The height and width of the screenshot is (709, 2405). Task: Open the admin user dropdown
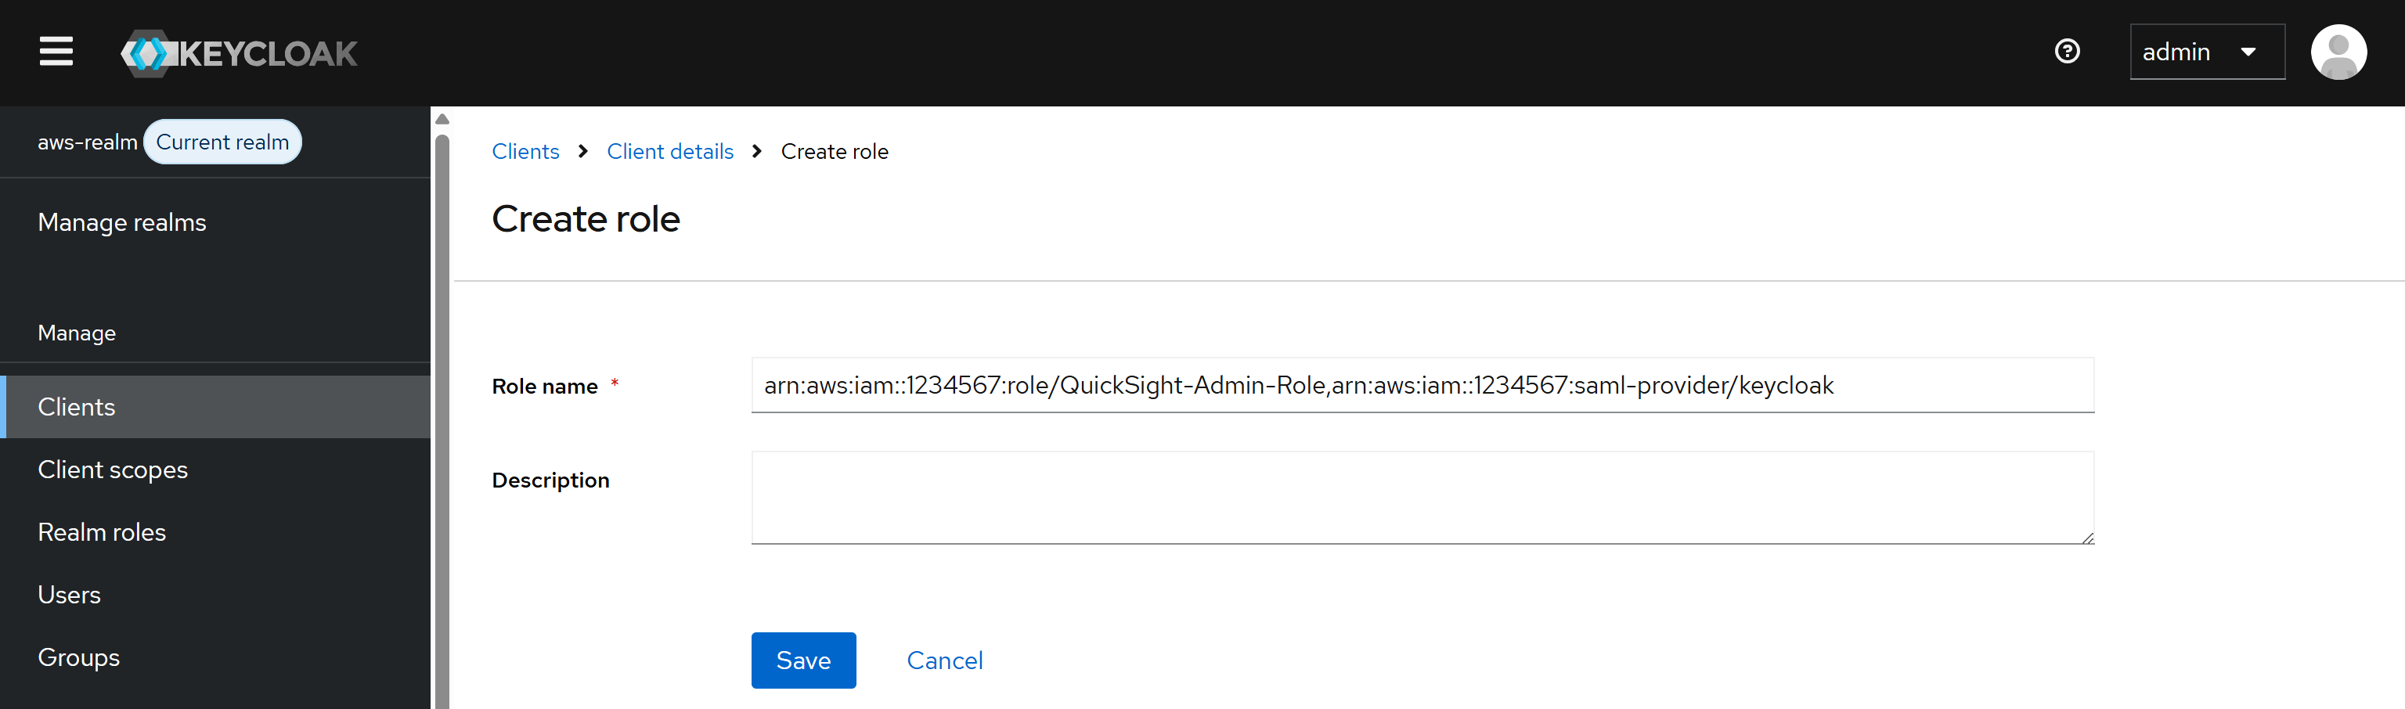point(2207,52)
